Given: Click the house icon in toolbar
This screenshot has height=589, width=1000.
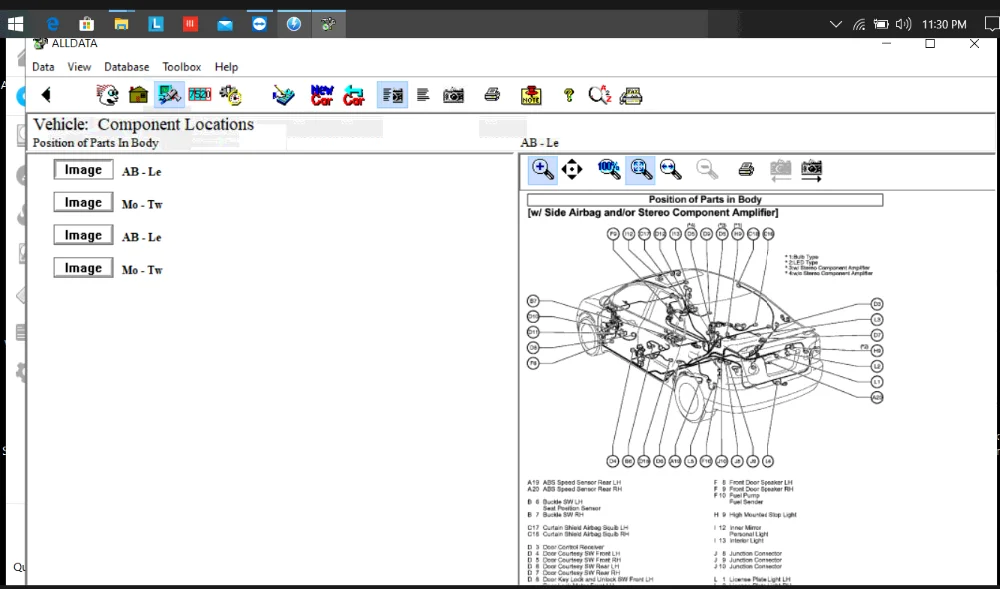Looking at the screenshot, I should click(138, 95).
